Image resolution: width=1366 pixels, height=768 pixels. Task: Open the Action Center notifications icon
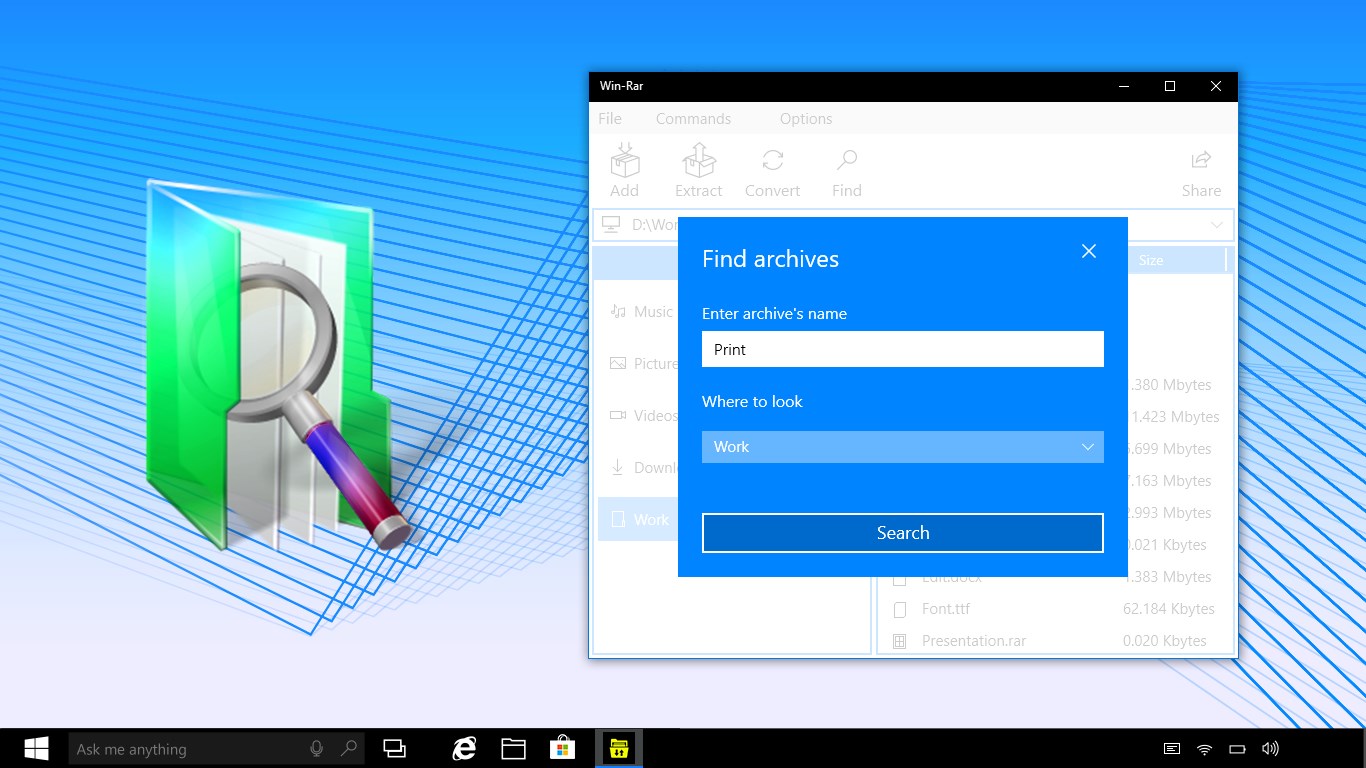[x=1172, y=749]
